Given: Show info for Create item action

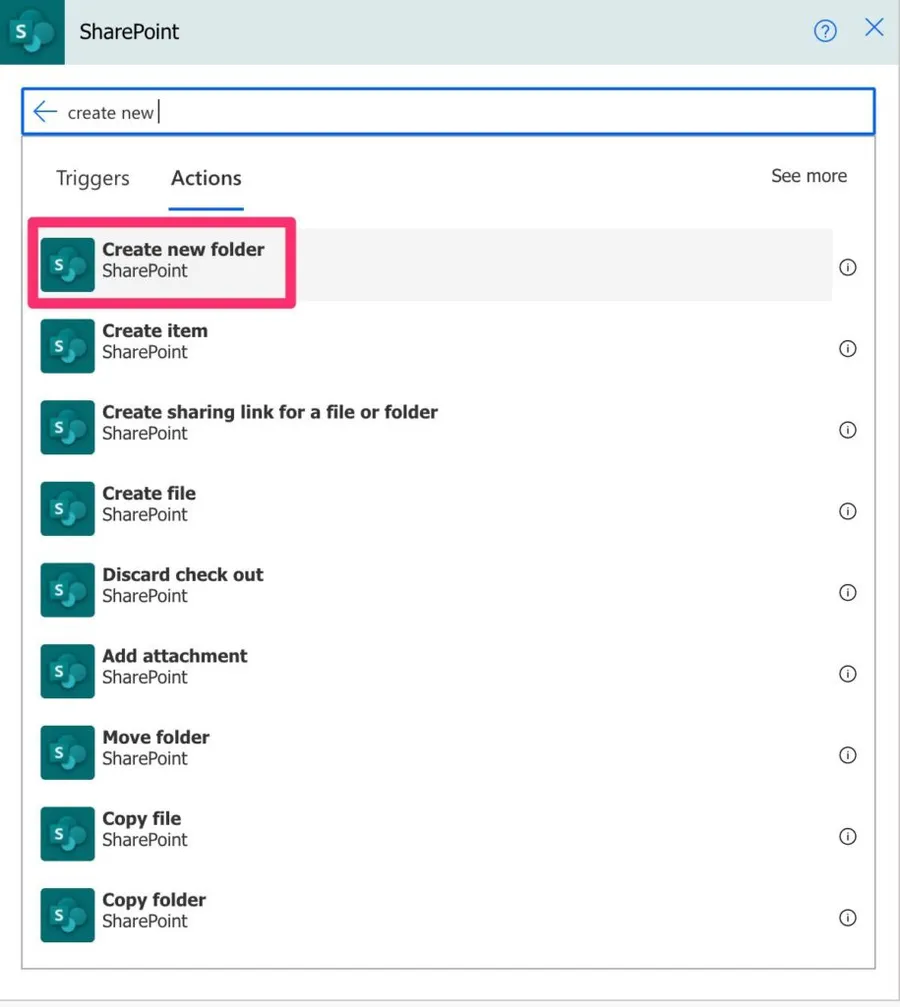Looking at the screenshot, I should click(x=848, y=349).
